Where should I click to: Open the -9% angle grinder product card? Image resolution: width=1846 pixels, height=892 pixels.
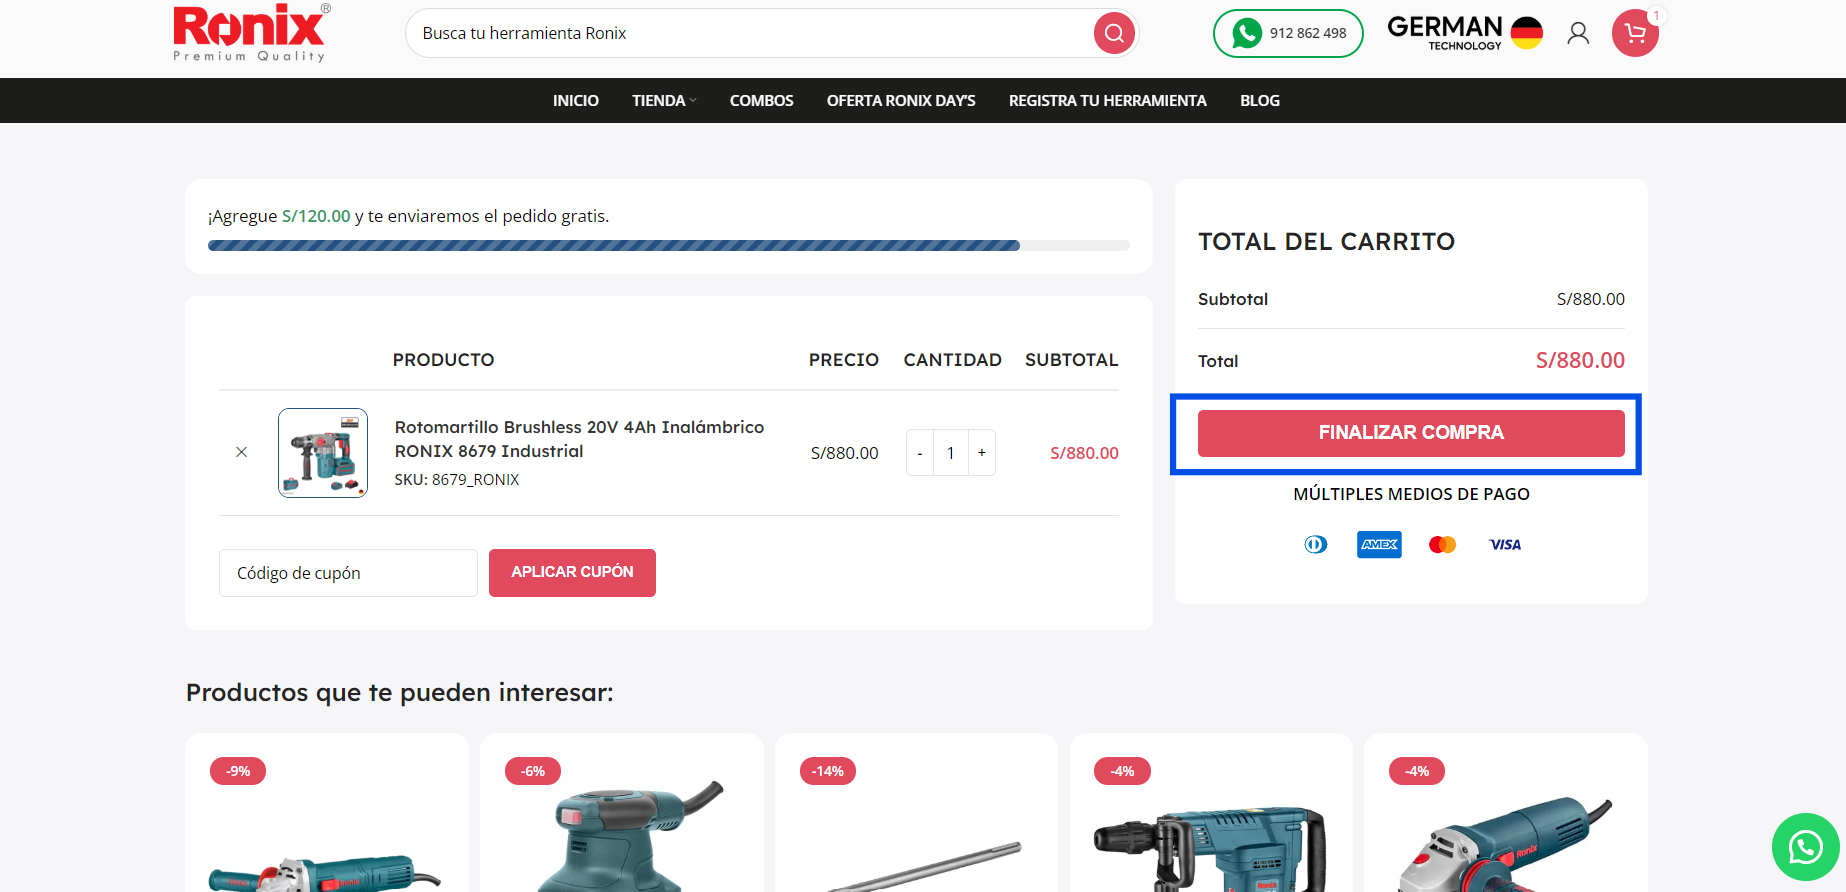pos(326,812)
